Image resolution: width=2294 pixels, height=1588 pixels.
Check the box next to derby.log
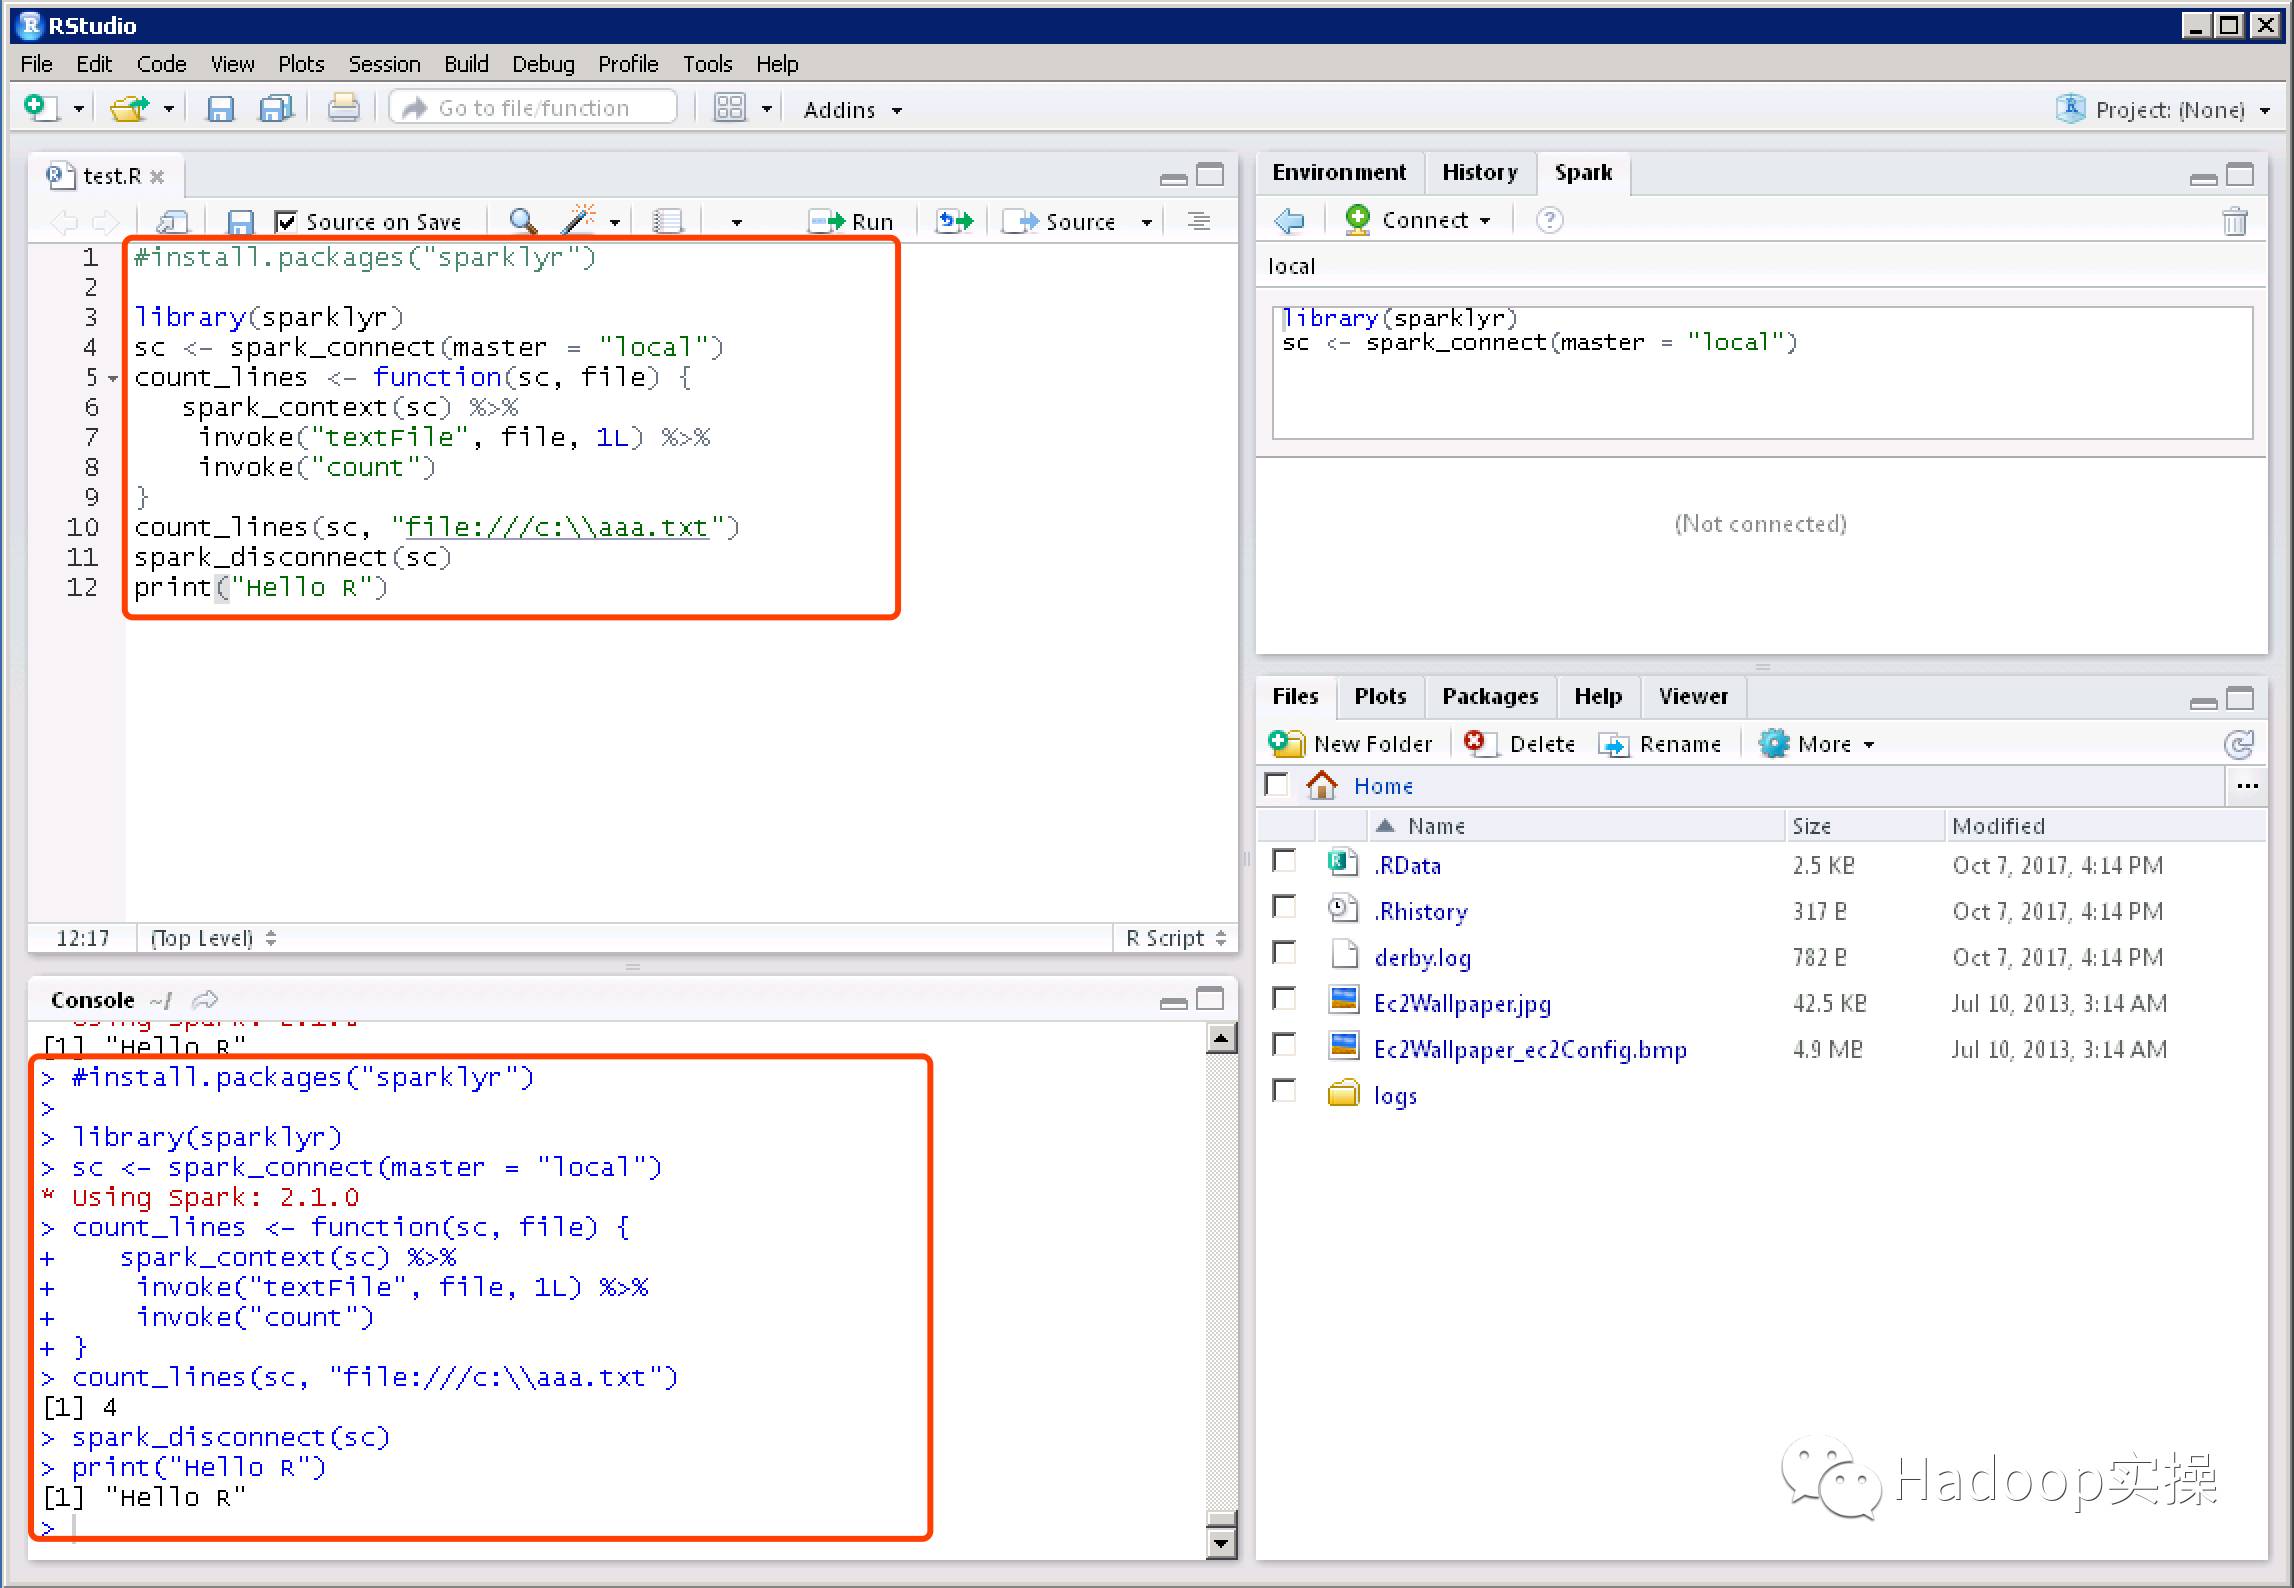pyautogui.click(x=1284, y=954)
